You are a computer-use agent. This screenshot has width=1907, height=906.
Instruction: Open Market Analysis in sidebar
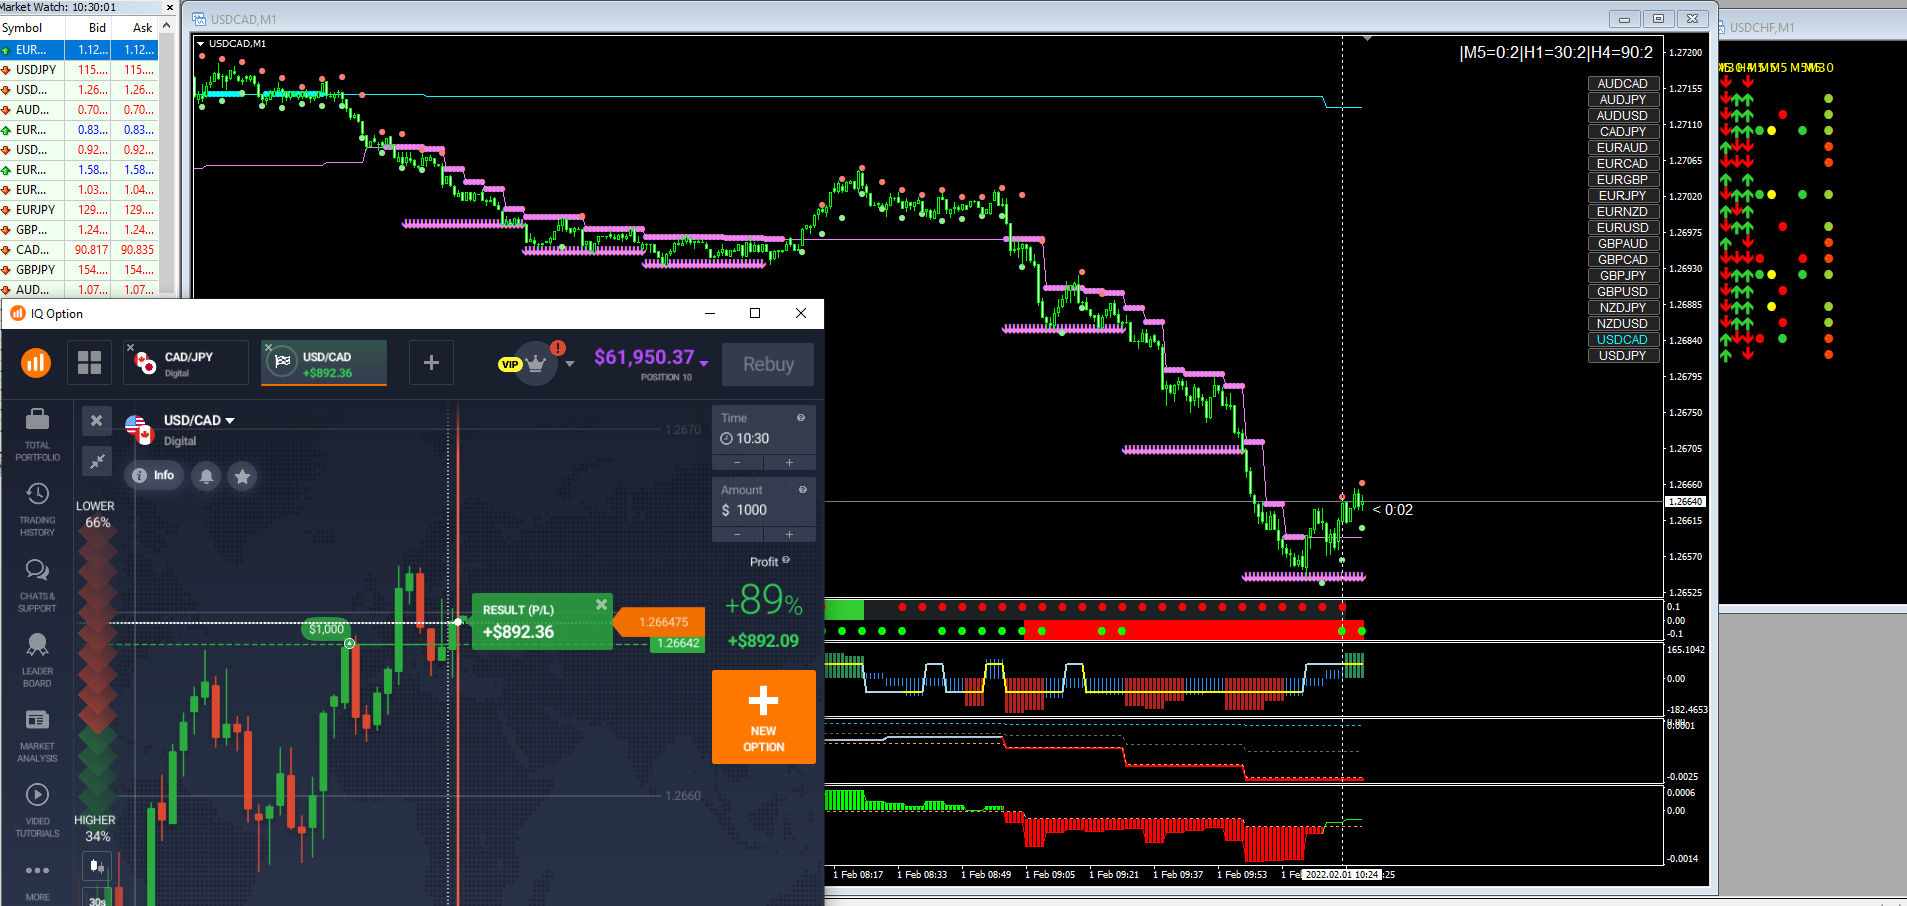37,736
